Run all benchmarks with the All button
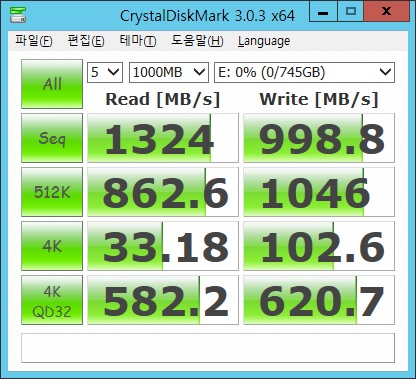Viewport: 417px width, 380px height. tap(52, 84)
